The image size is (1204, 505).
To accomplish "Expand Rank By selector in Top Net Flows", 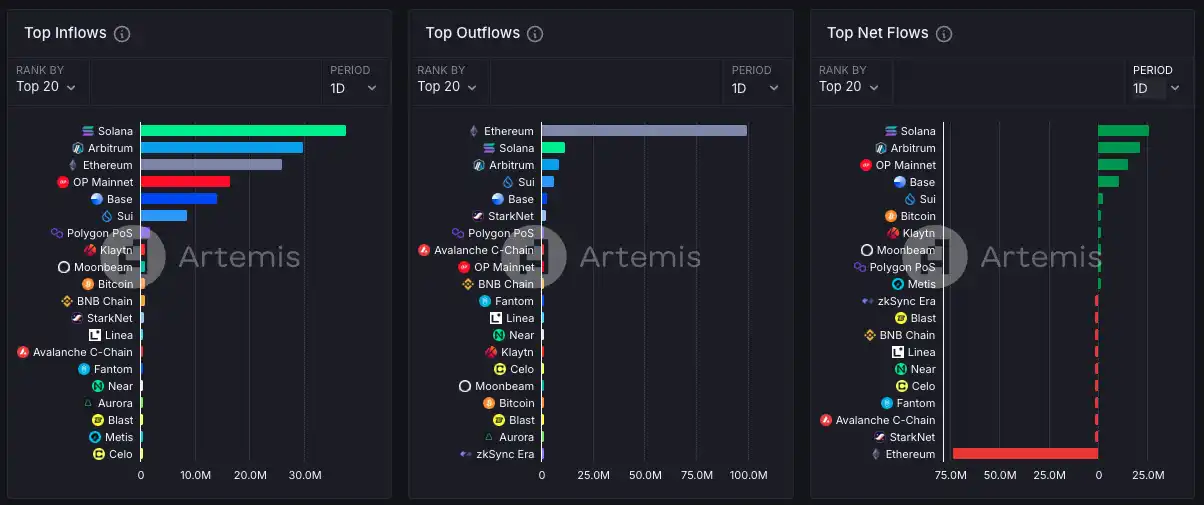I will 849,87.
